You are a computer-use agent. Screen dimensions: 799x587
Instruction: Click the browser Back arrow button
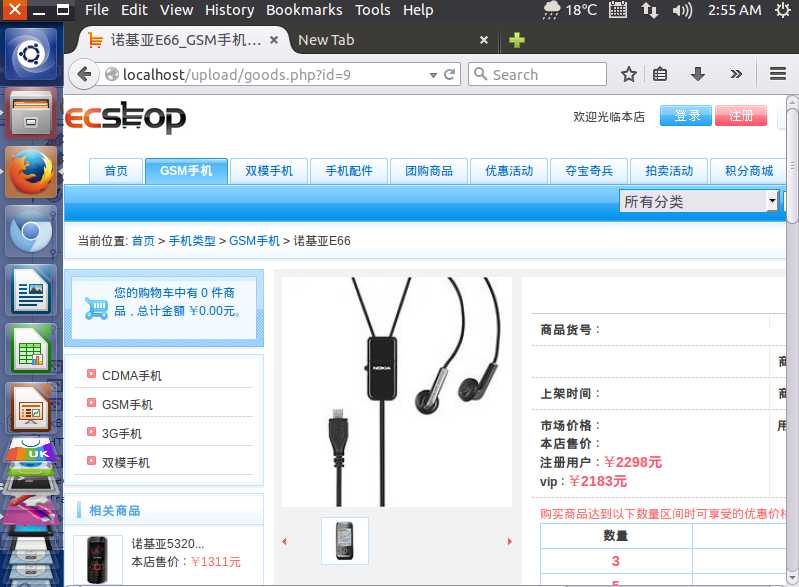coord(84,74)
